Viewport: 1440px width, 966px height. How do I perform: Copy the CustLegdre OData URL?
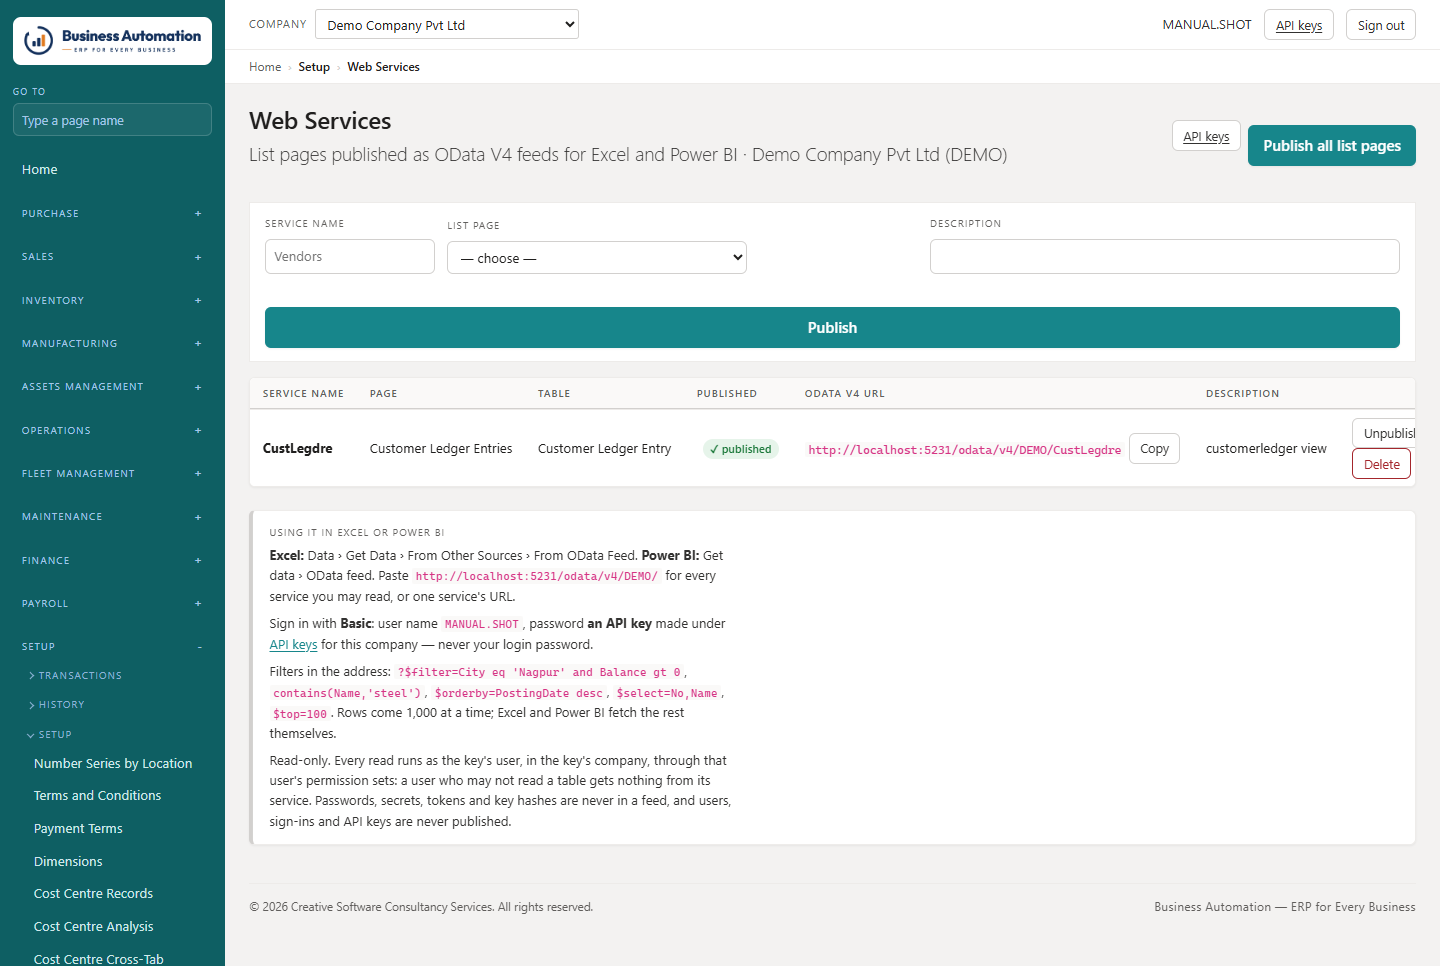coord(1154,449)
